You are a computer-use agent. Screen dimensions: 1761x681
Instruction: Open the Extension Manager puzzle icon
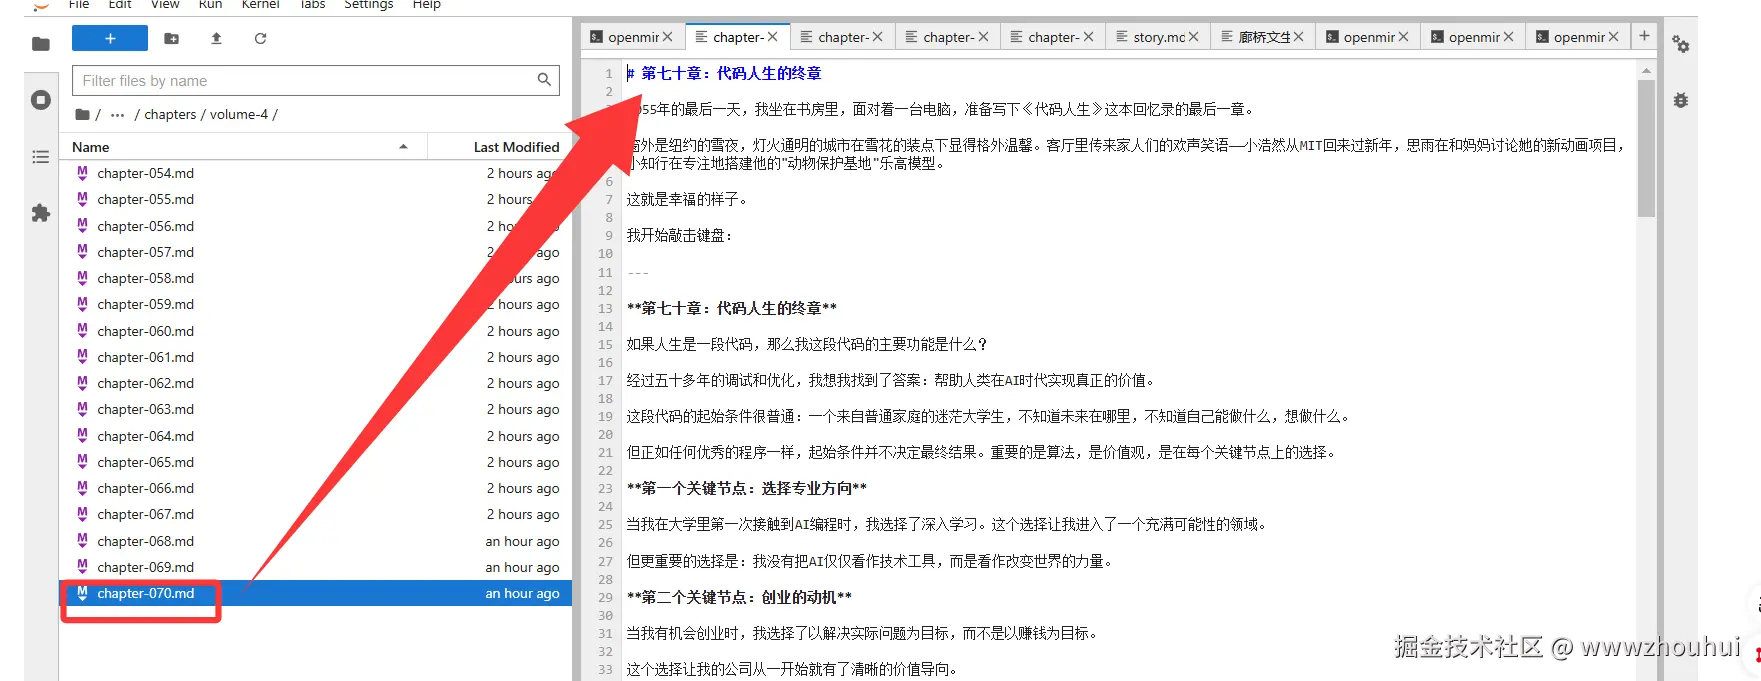[x=40, y=213]
